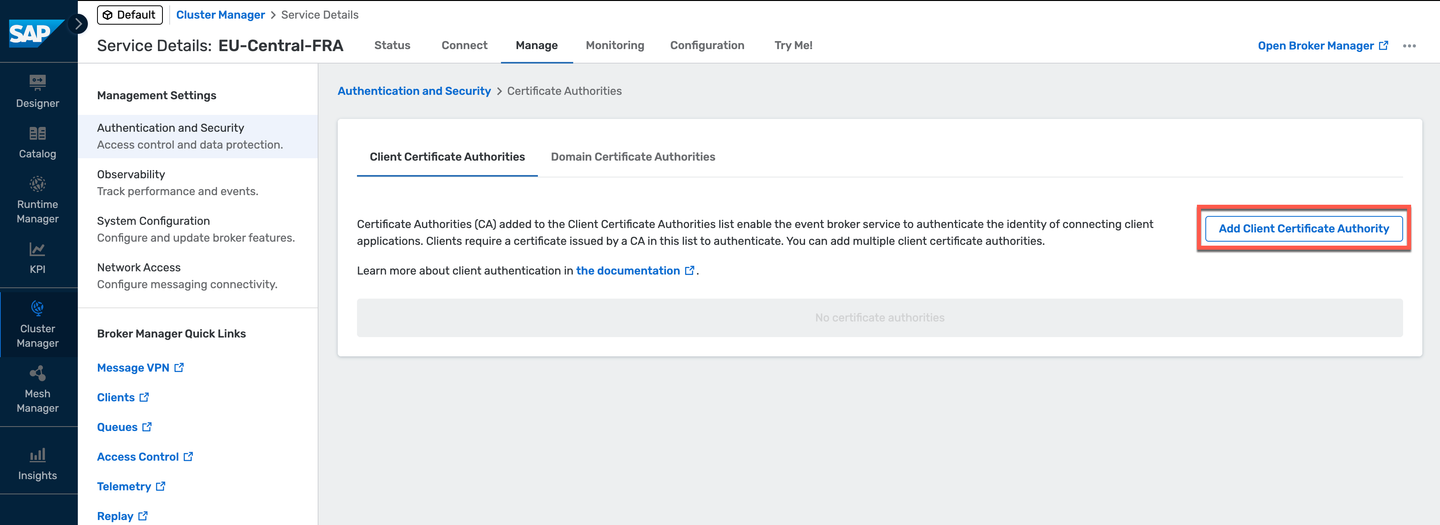Viewport: 1440px width, 525px height.
Task: Open Queues quick link
Action: coord(117,427)
